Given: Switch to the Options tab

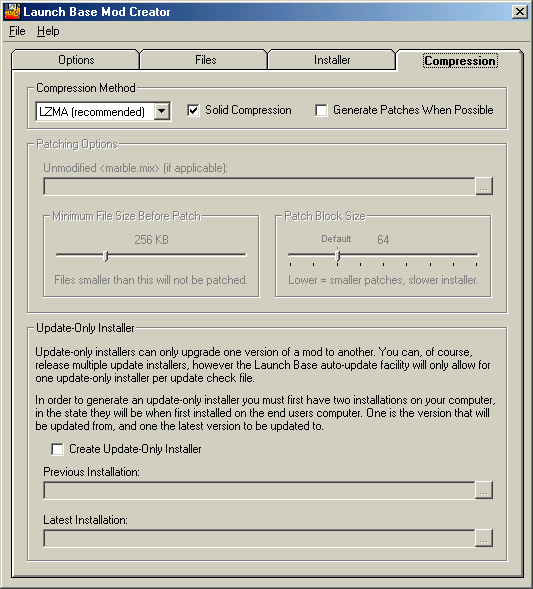Looking at the screenshot, I should click(76, 60).
